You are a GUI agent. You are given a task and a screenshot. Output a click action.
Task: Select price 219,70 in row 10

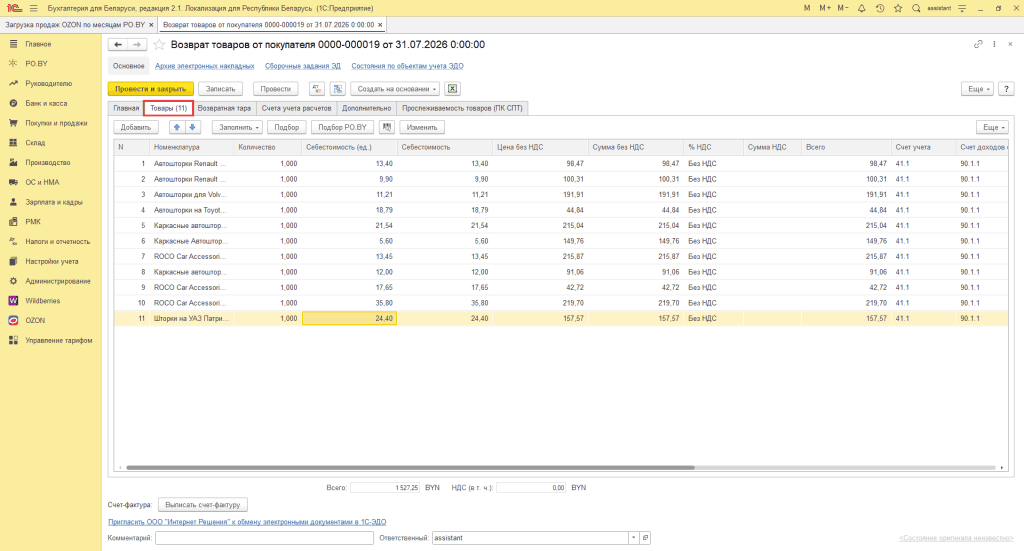click(x=540, y=303)
